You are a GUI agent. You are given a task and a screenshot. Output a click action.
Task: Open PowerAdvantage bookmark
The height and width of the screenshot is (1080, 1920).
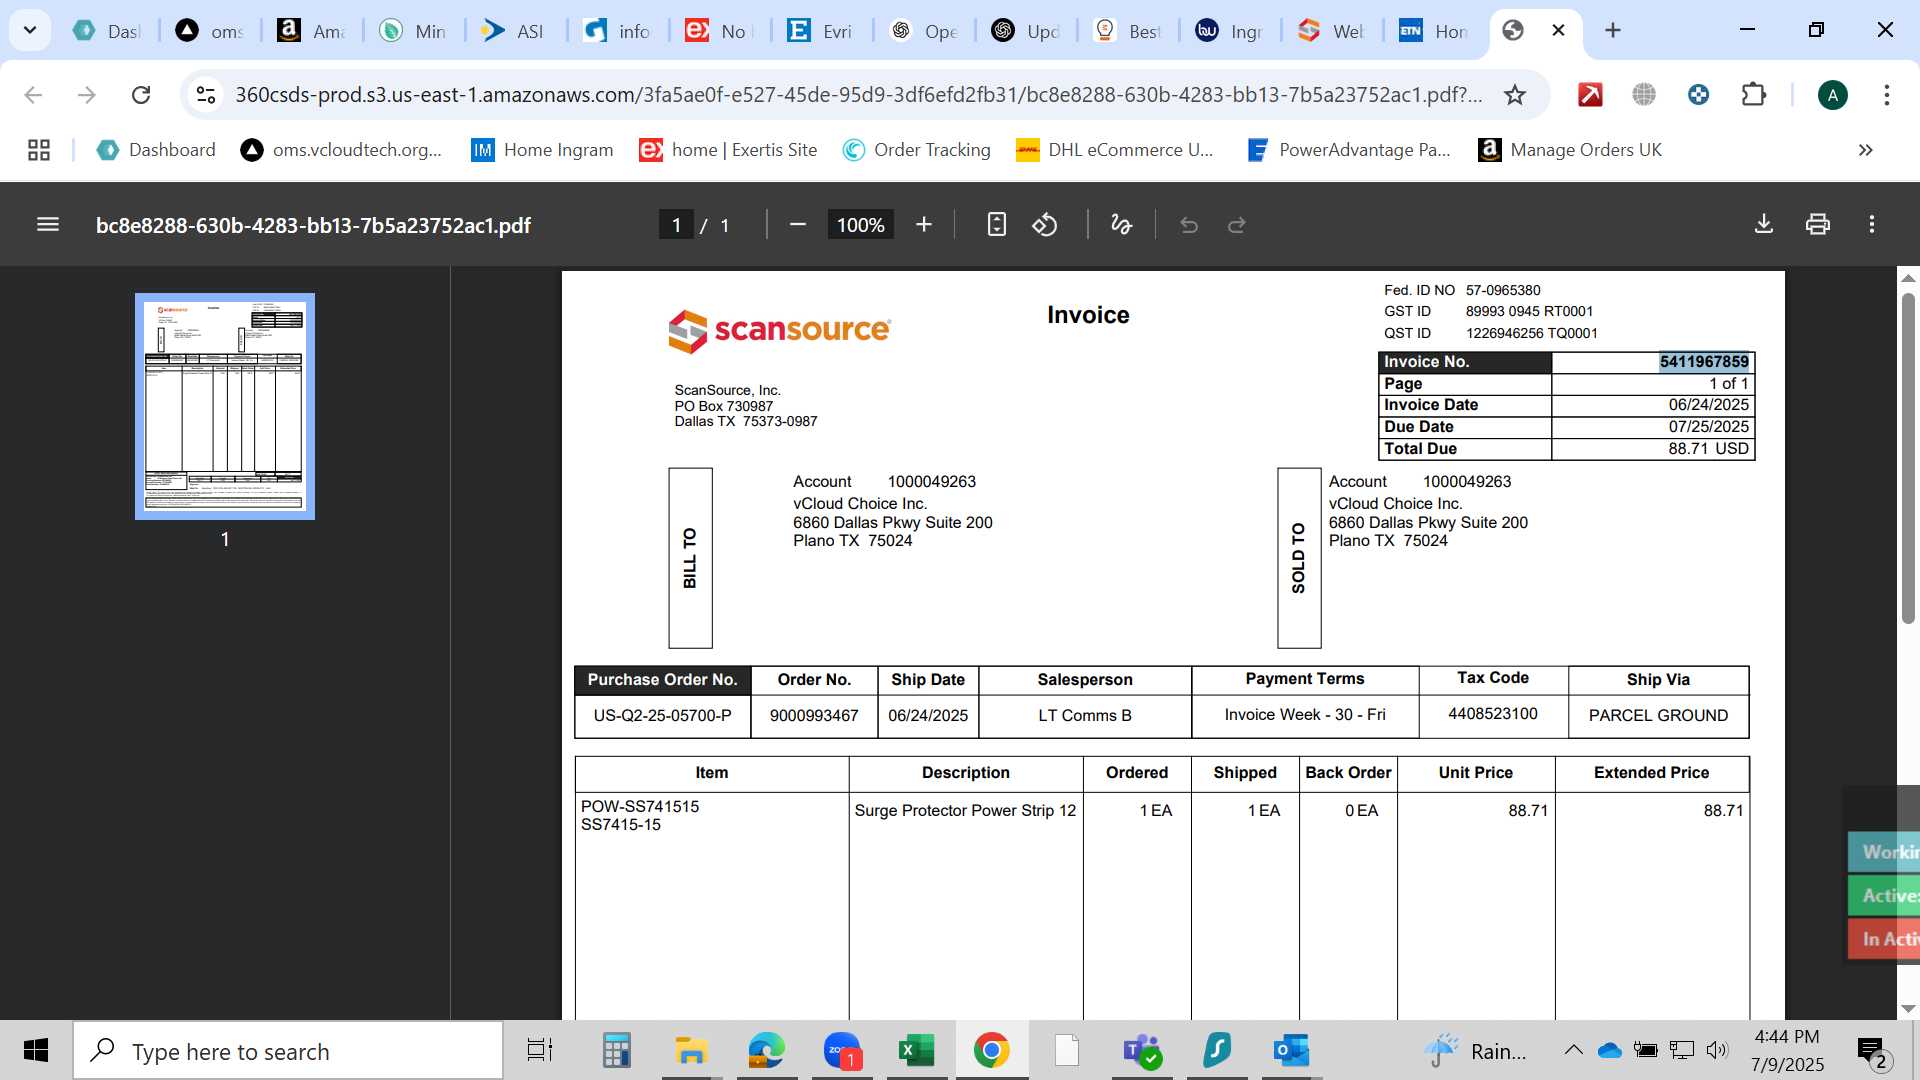pos(1348,150)
